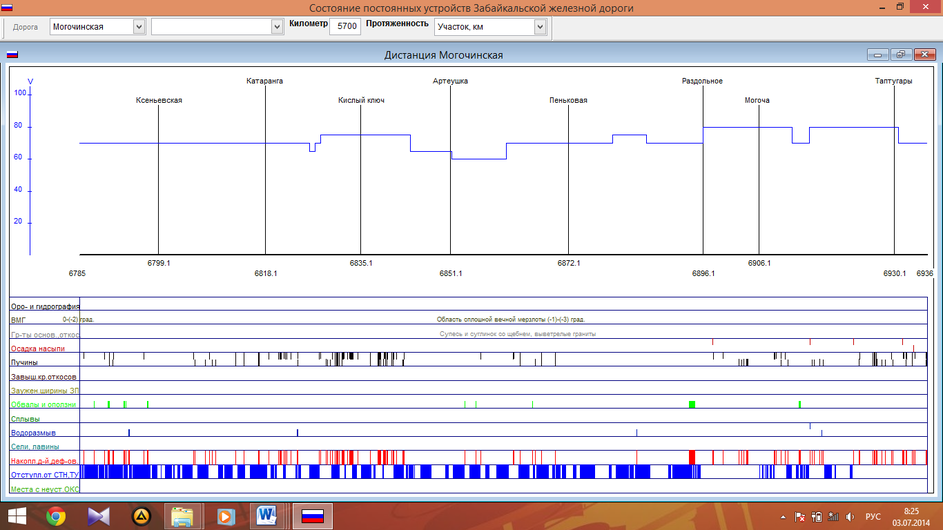This screenshot has height=530, width=943.
Task: Open Google Chrome from the taskbar
Action: click(55, 516)
